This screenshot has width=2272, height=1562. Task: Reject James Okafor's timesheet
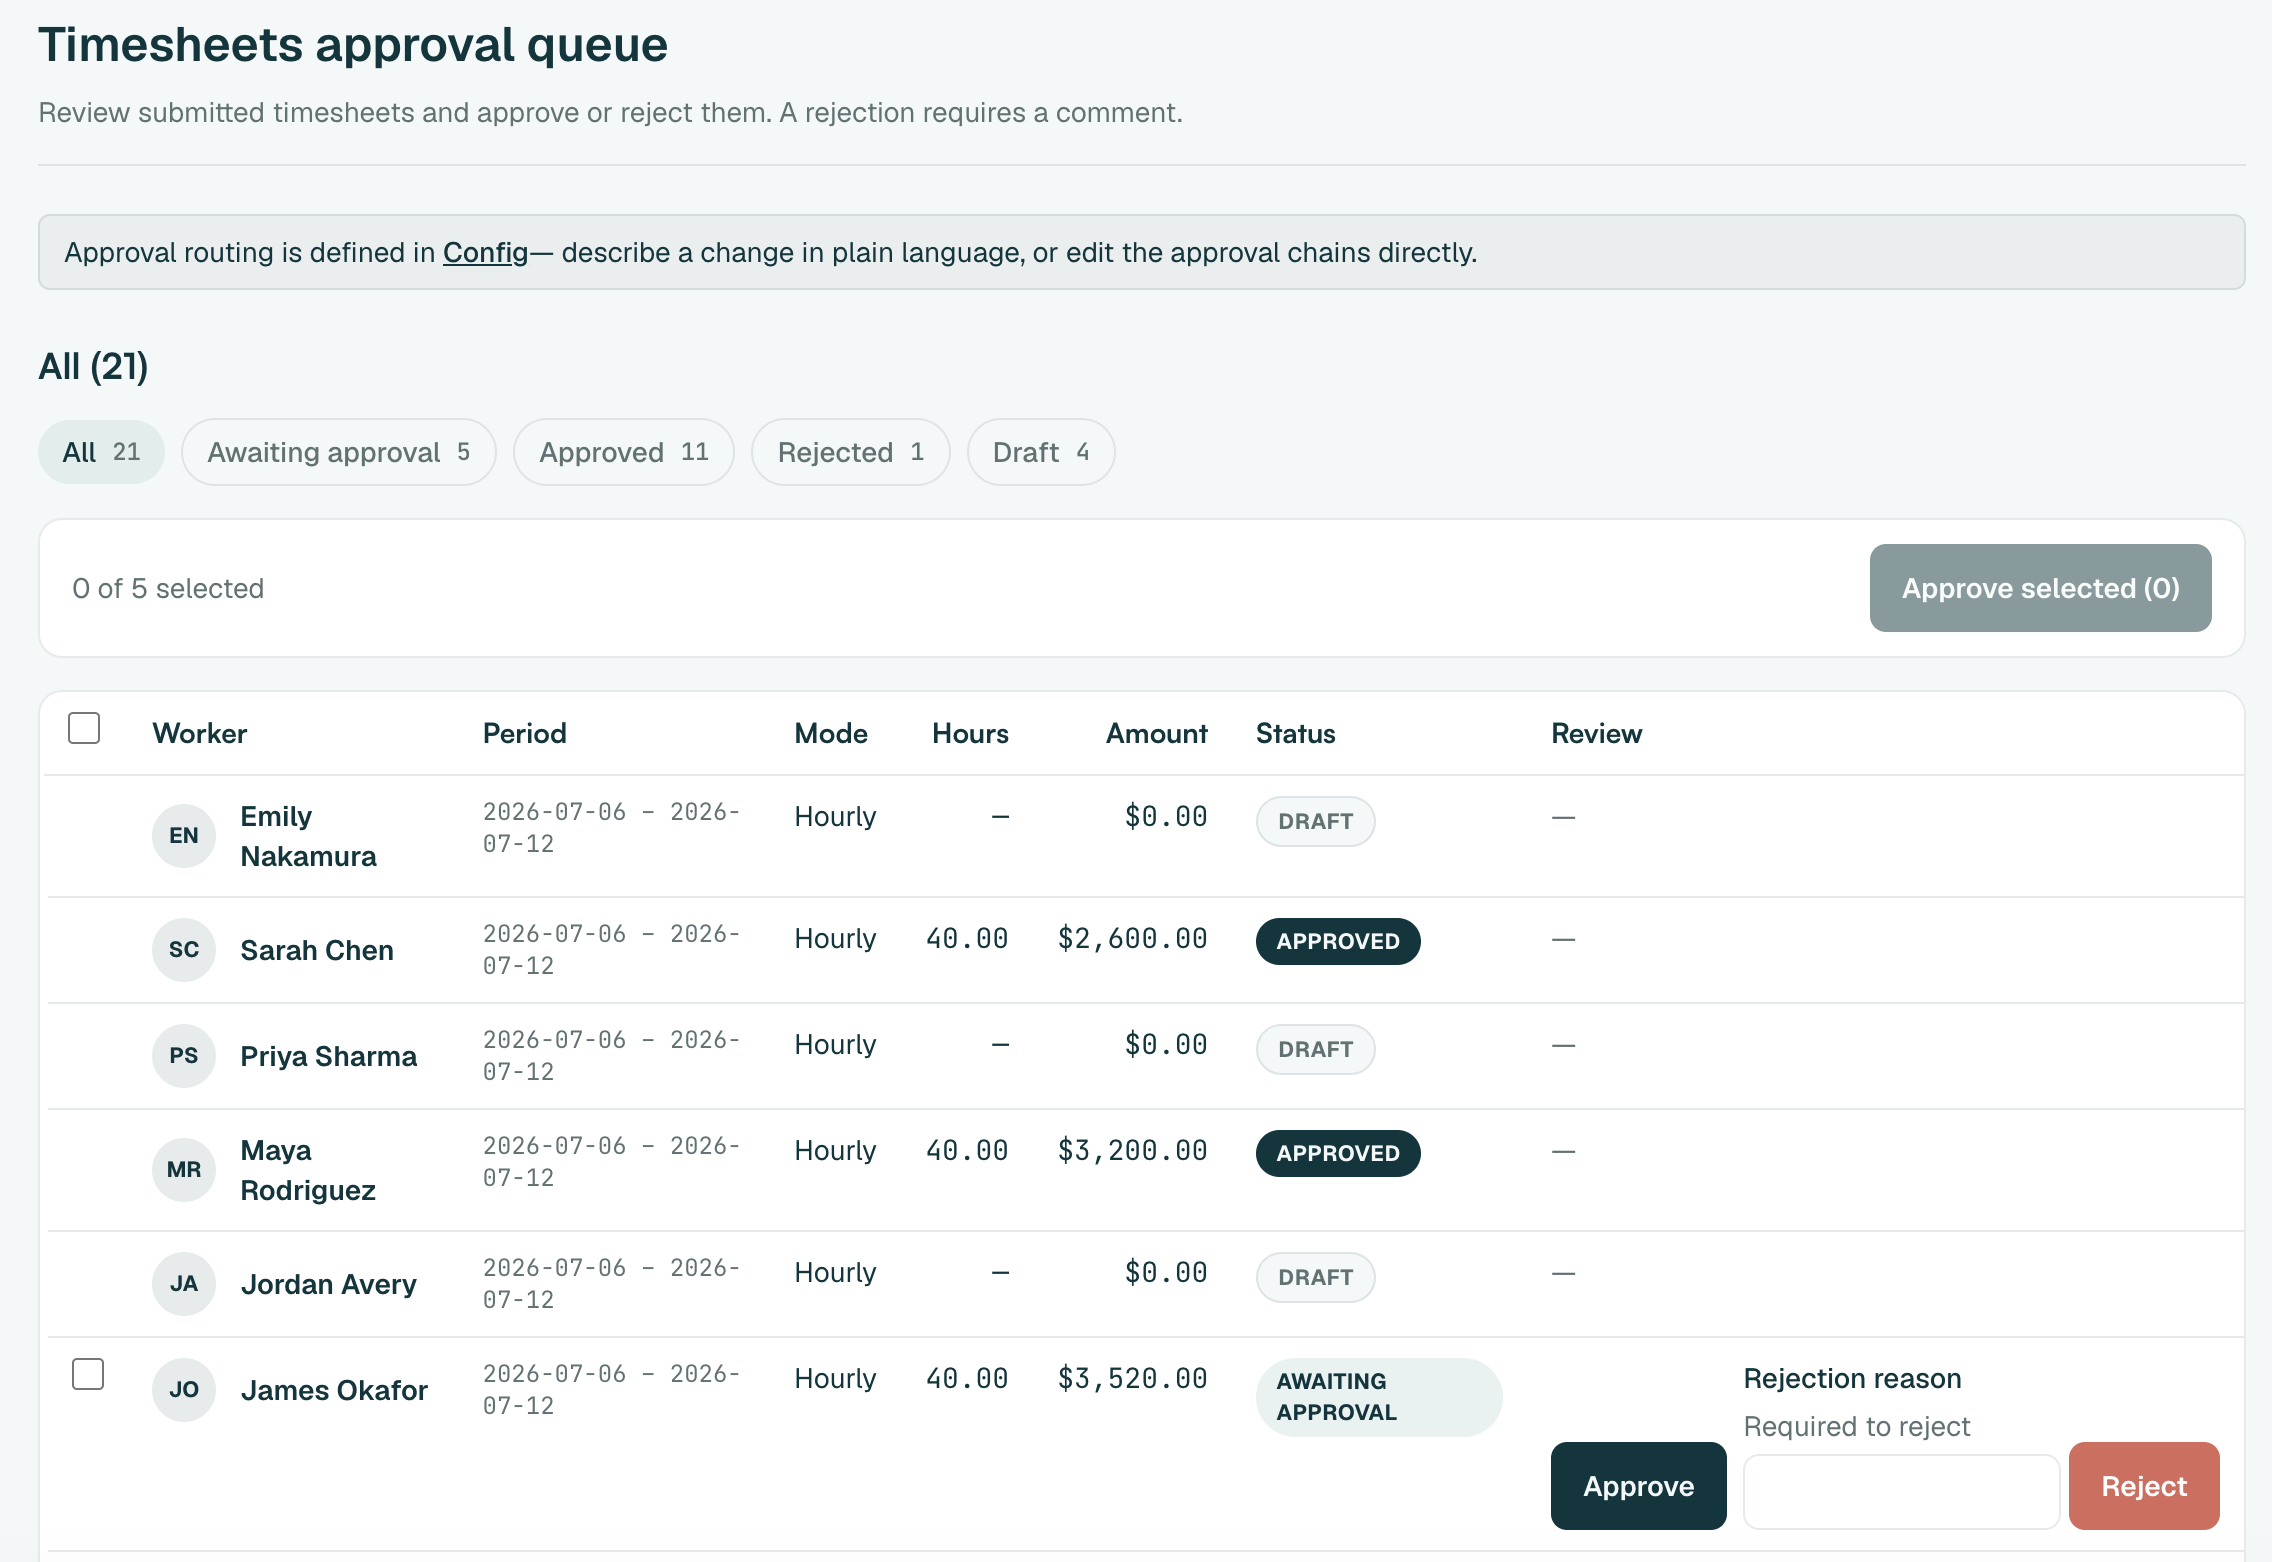click(x=2144, y=1486)
